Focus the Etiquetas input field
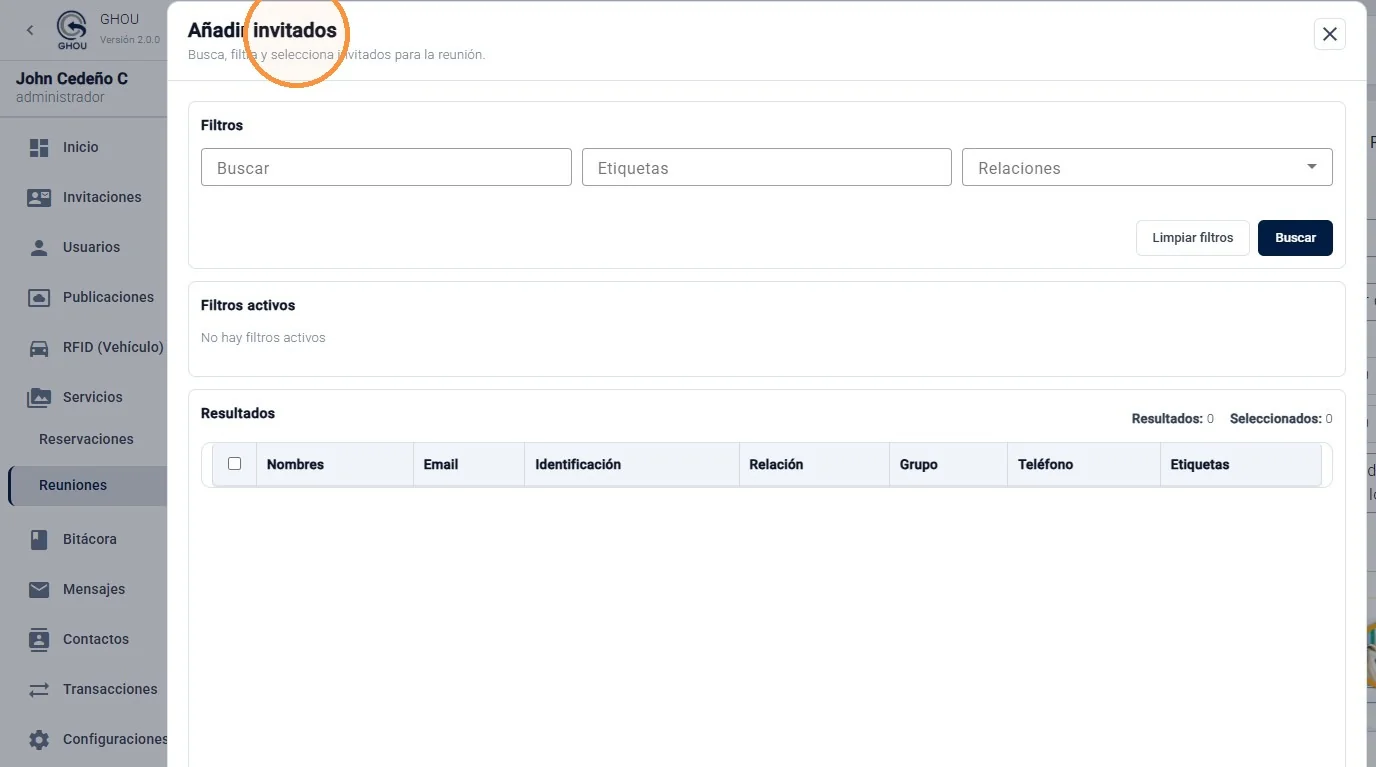This screenshot has width=1376, height=767. (x=767, y=167)
